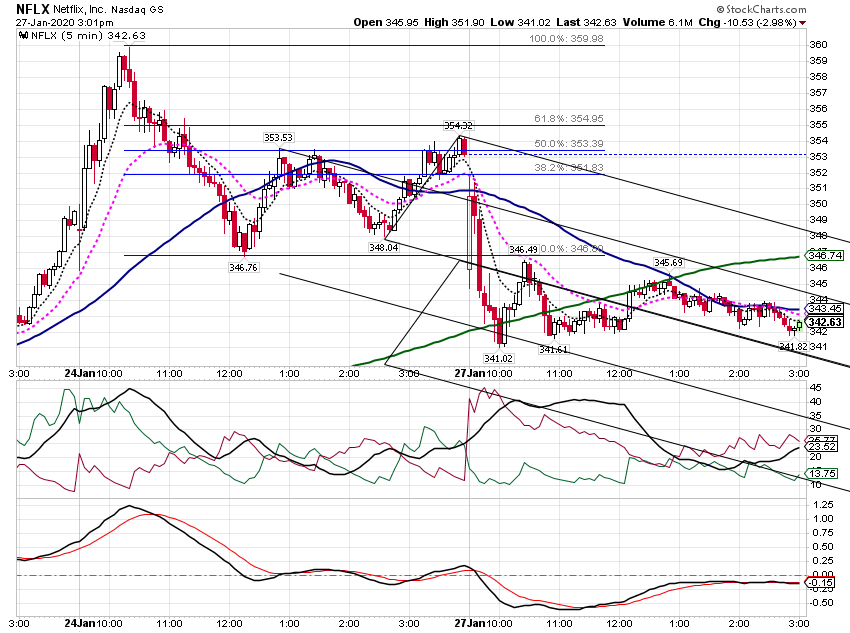Click the 61.8%: 354.95 retracement label

(x=568, y=119)
